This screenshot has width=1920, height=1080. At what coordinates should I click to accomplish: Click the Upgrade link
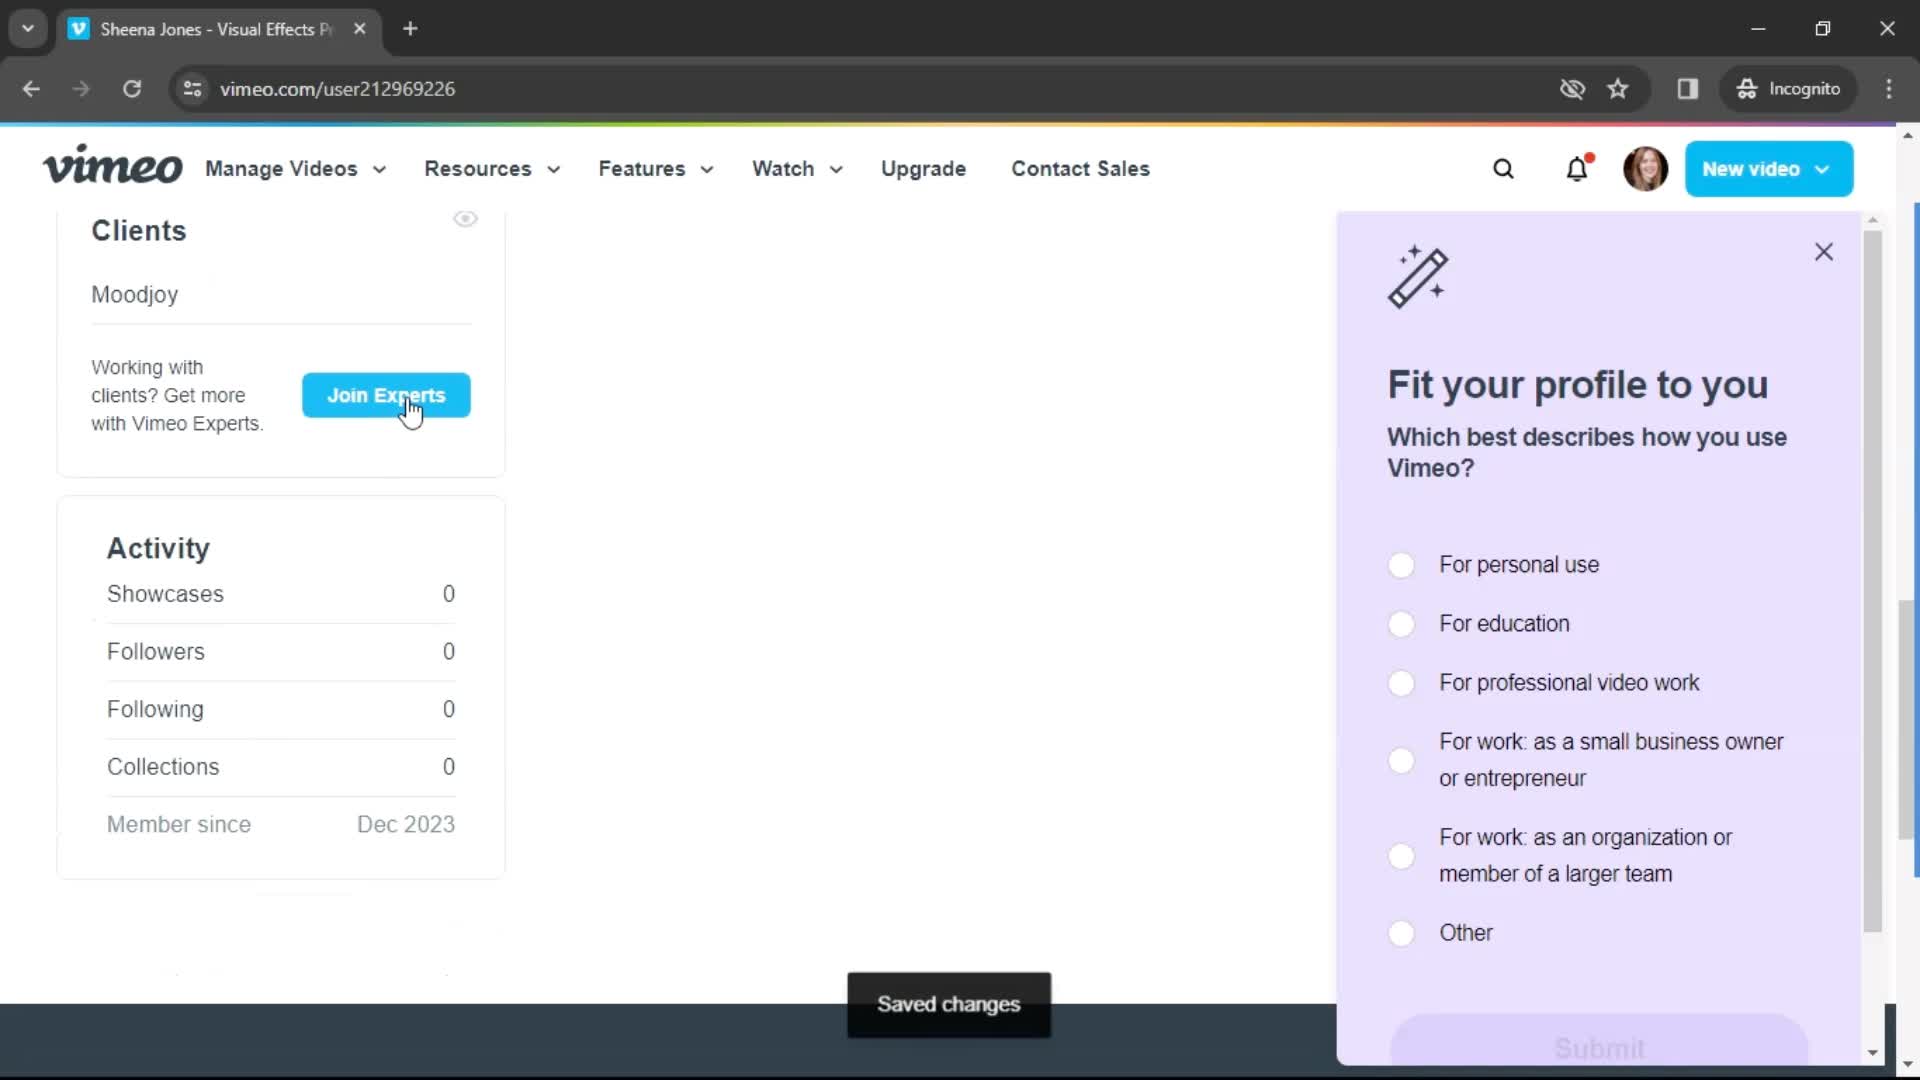coord(924,169)
